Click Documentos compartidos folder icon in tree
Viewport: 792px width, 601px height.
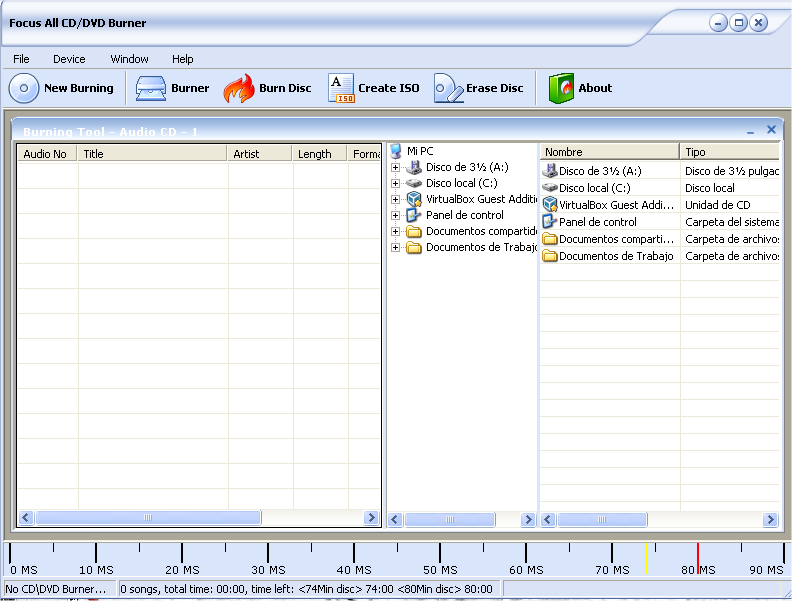(414, 231)
